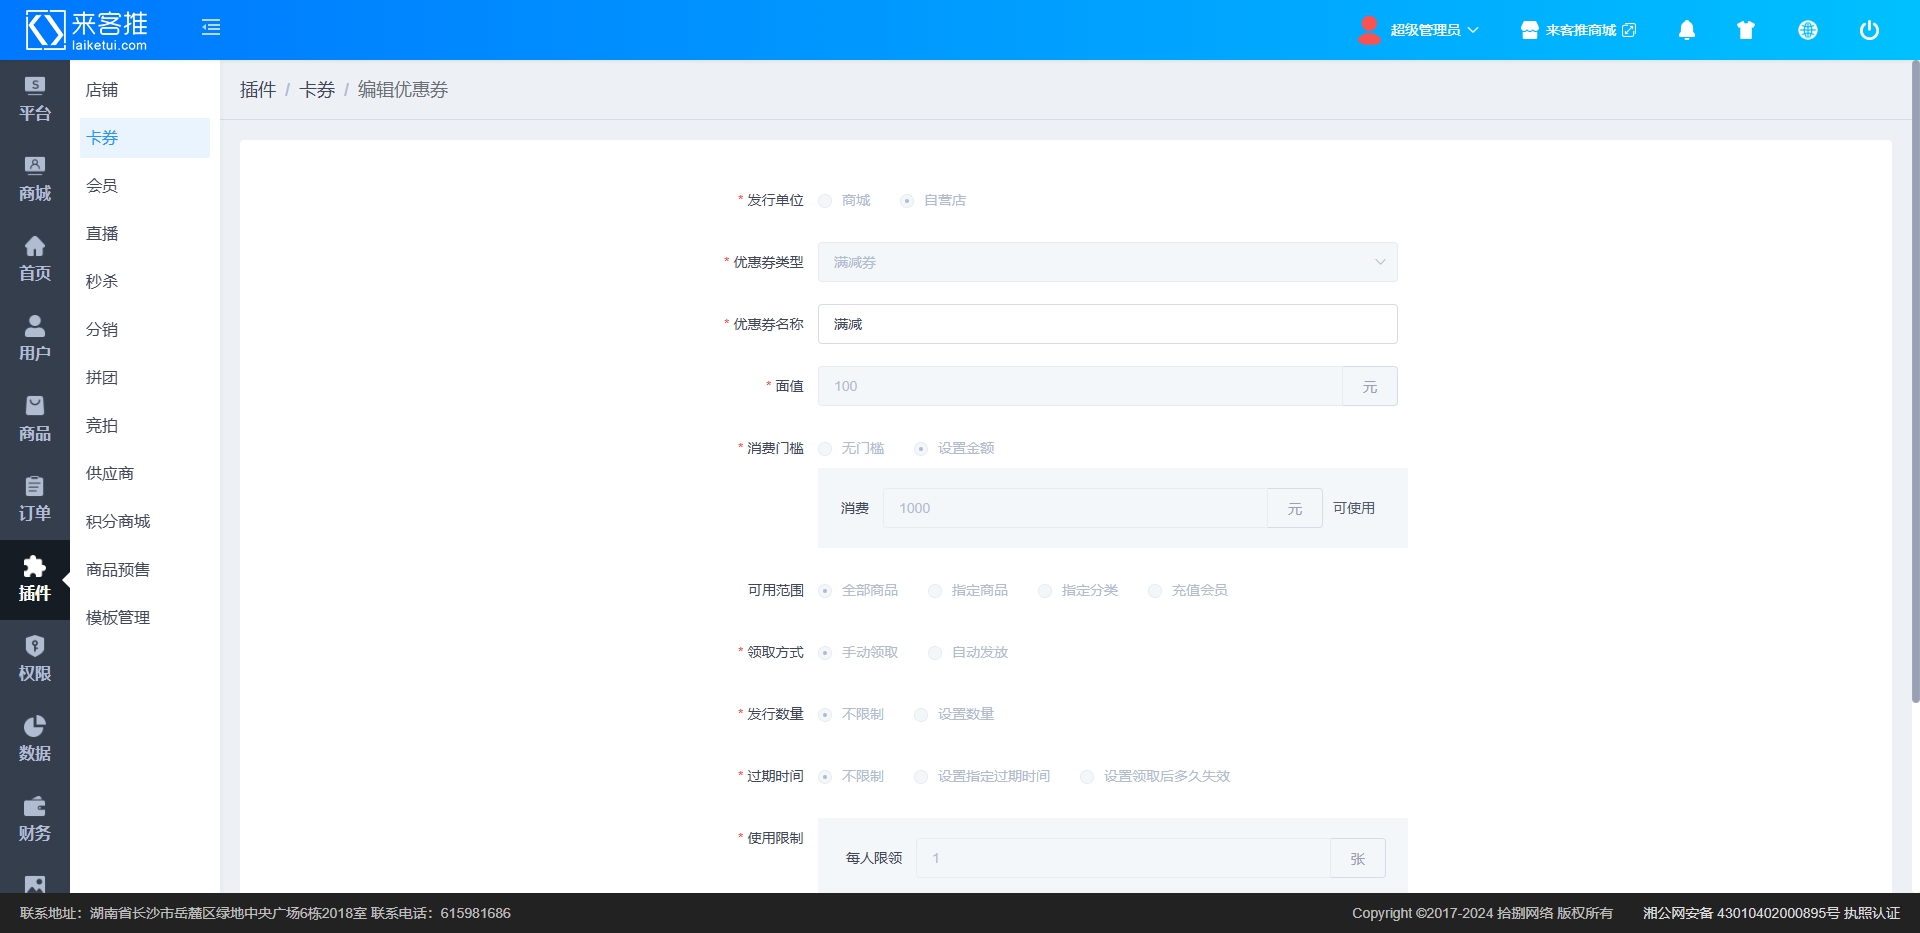The image size is (1920, 933).
Task: Open the 商城 section in sidebar
Action: [35, 180]
